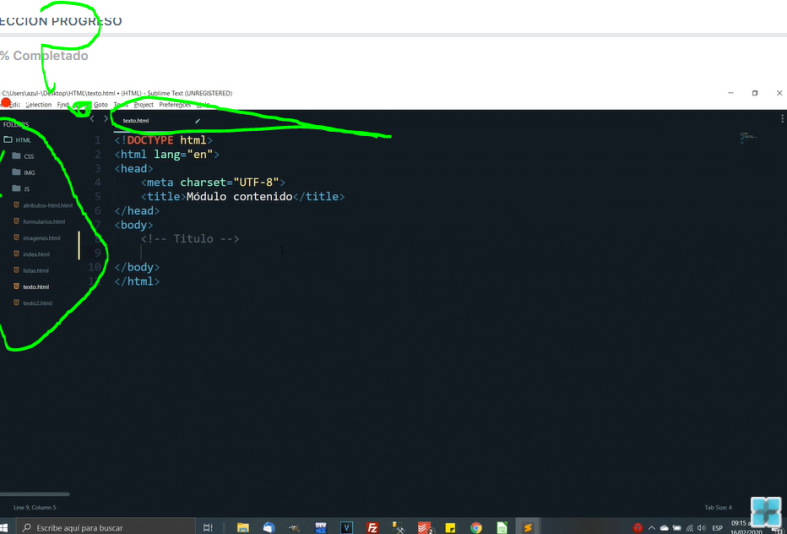Open formularios.html in the folder tree
The height and width of the screenshot is (534, 787).
[43, 221]
